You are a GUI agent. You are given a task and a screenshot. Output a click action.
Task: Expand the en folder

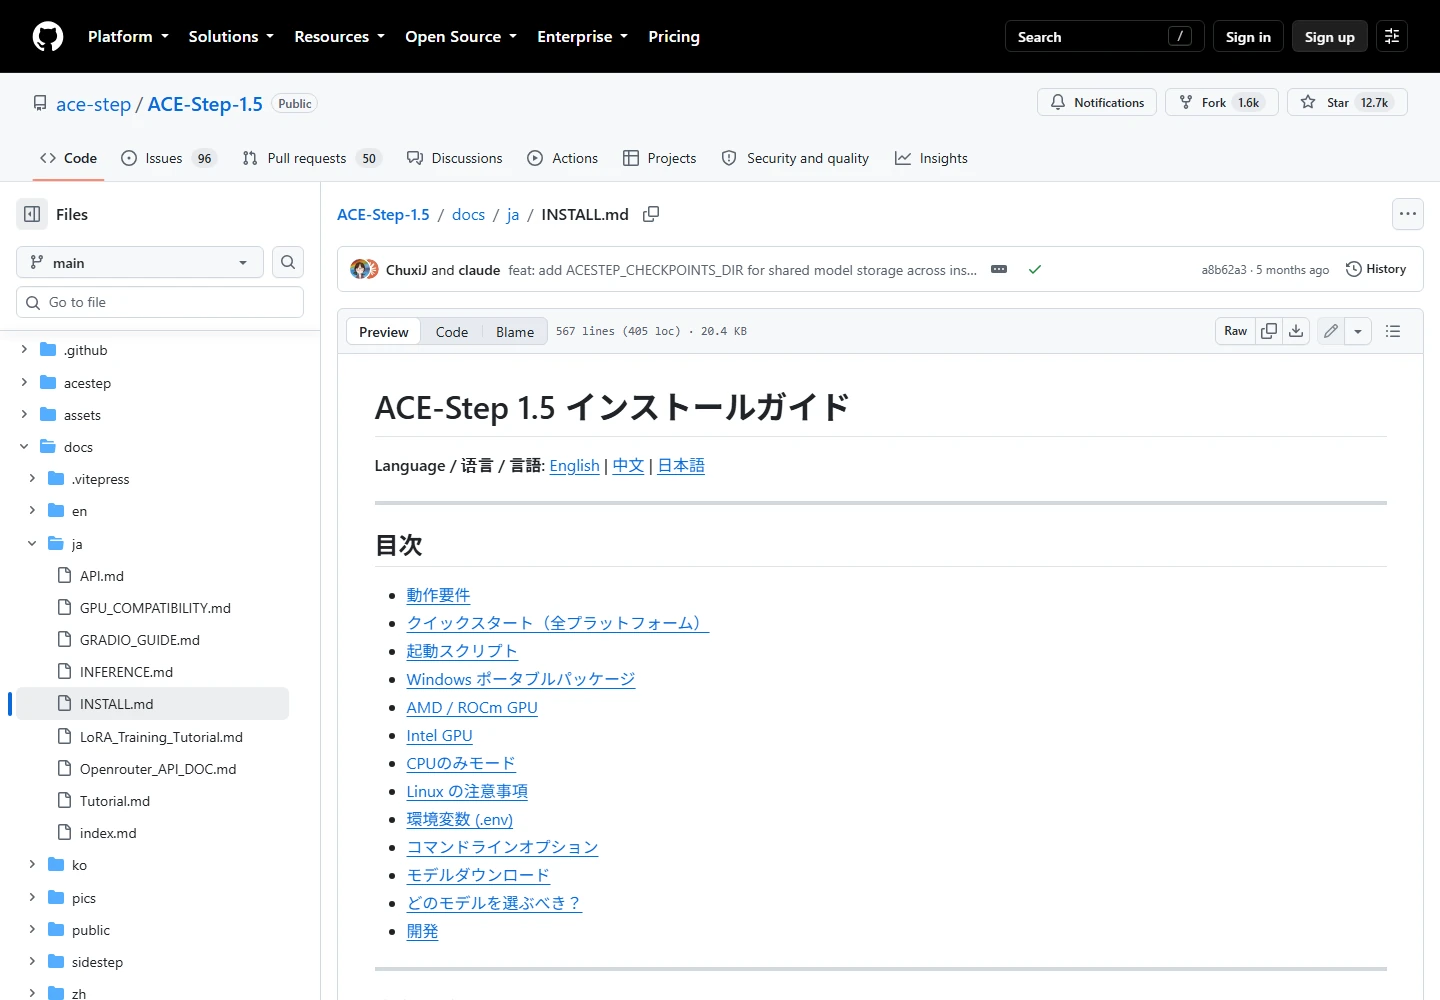(x=32, y=511)
